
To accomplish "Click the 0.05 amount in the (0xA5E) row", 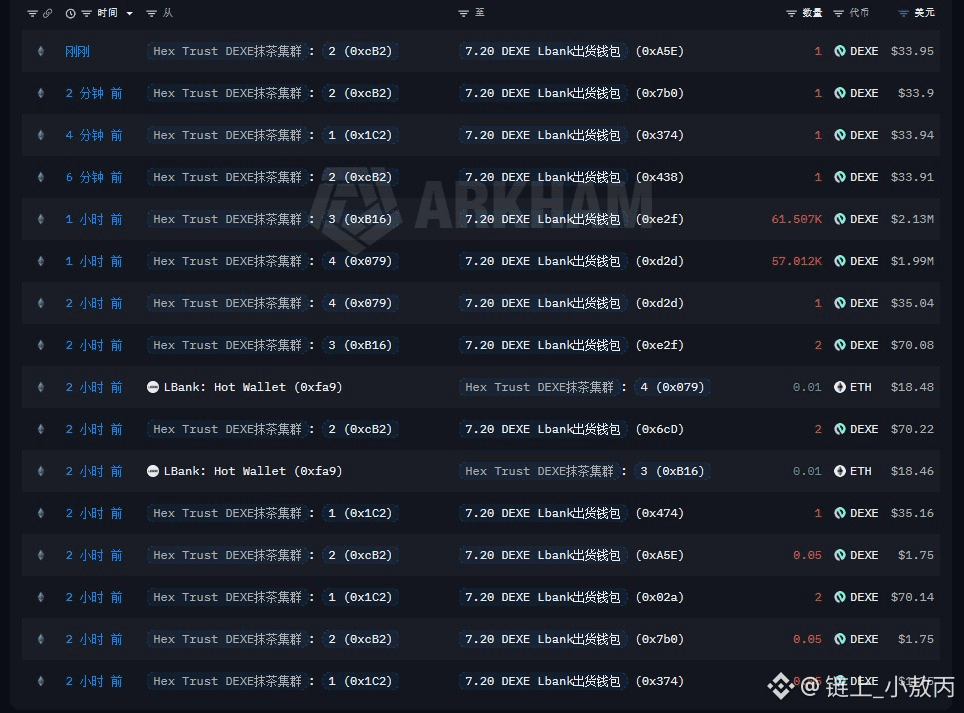I will [x=807, y=556].
